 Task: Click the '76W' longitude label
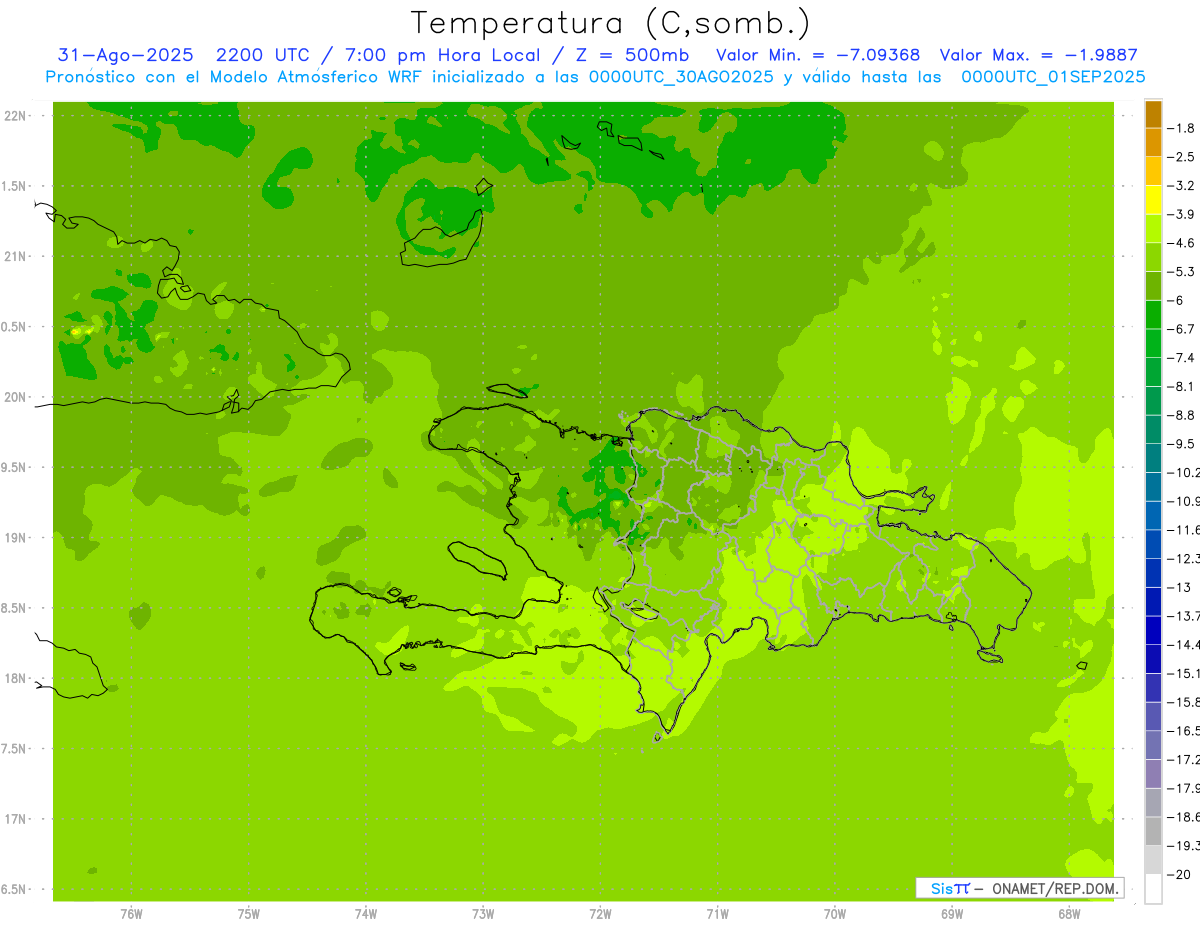[131, 914]
